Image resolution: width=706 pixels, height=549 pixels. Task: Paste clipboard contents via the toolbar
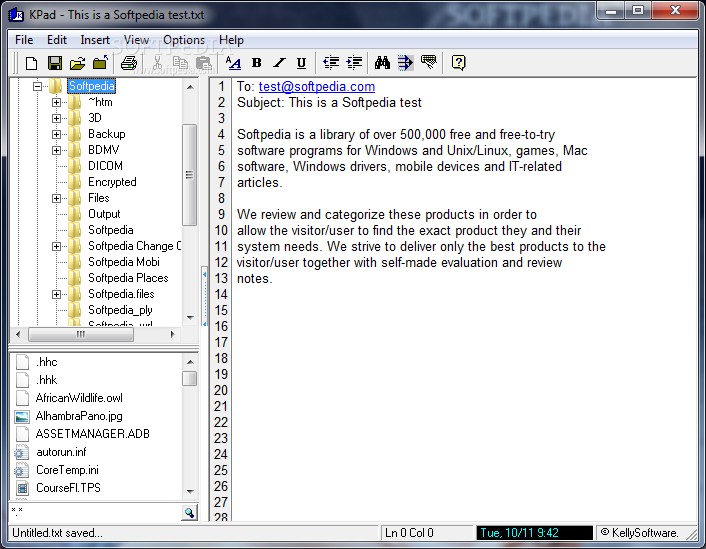pyautogui.click(x=204, y=63)
